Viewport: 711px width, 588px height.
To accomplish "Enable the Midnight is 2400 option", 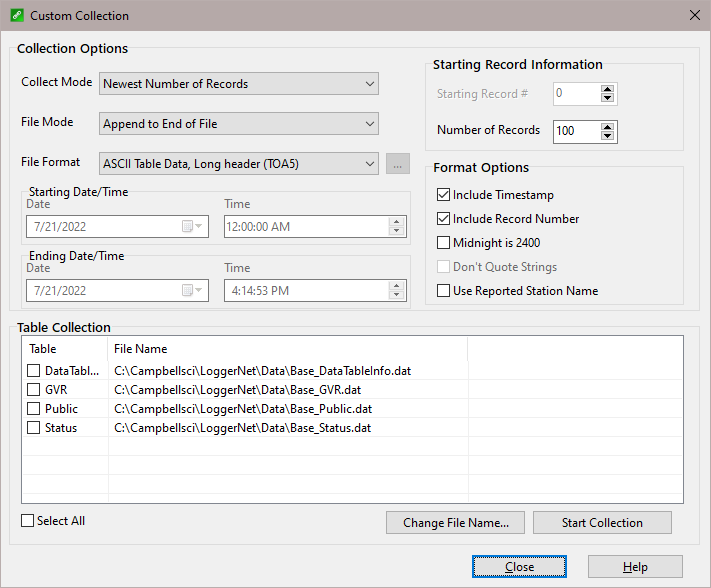I will 444,243.
